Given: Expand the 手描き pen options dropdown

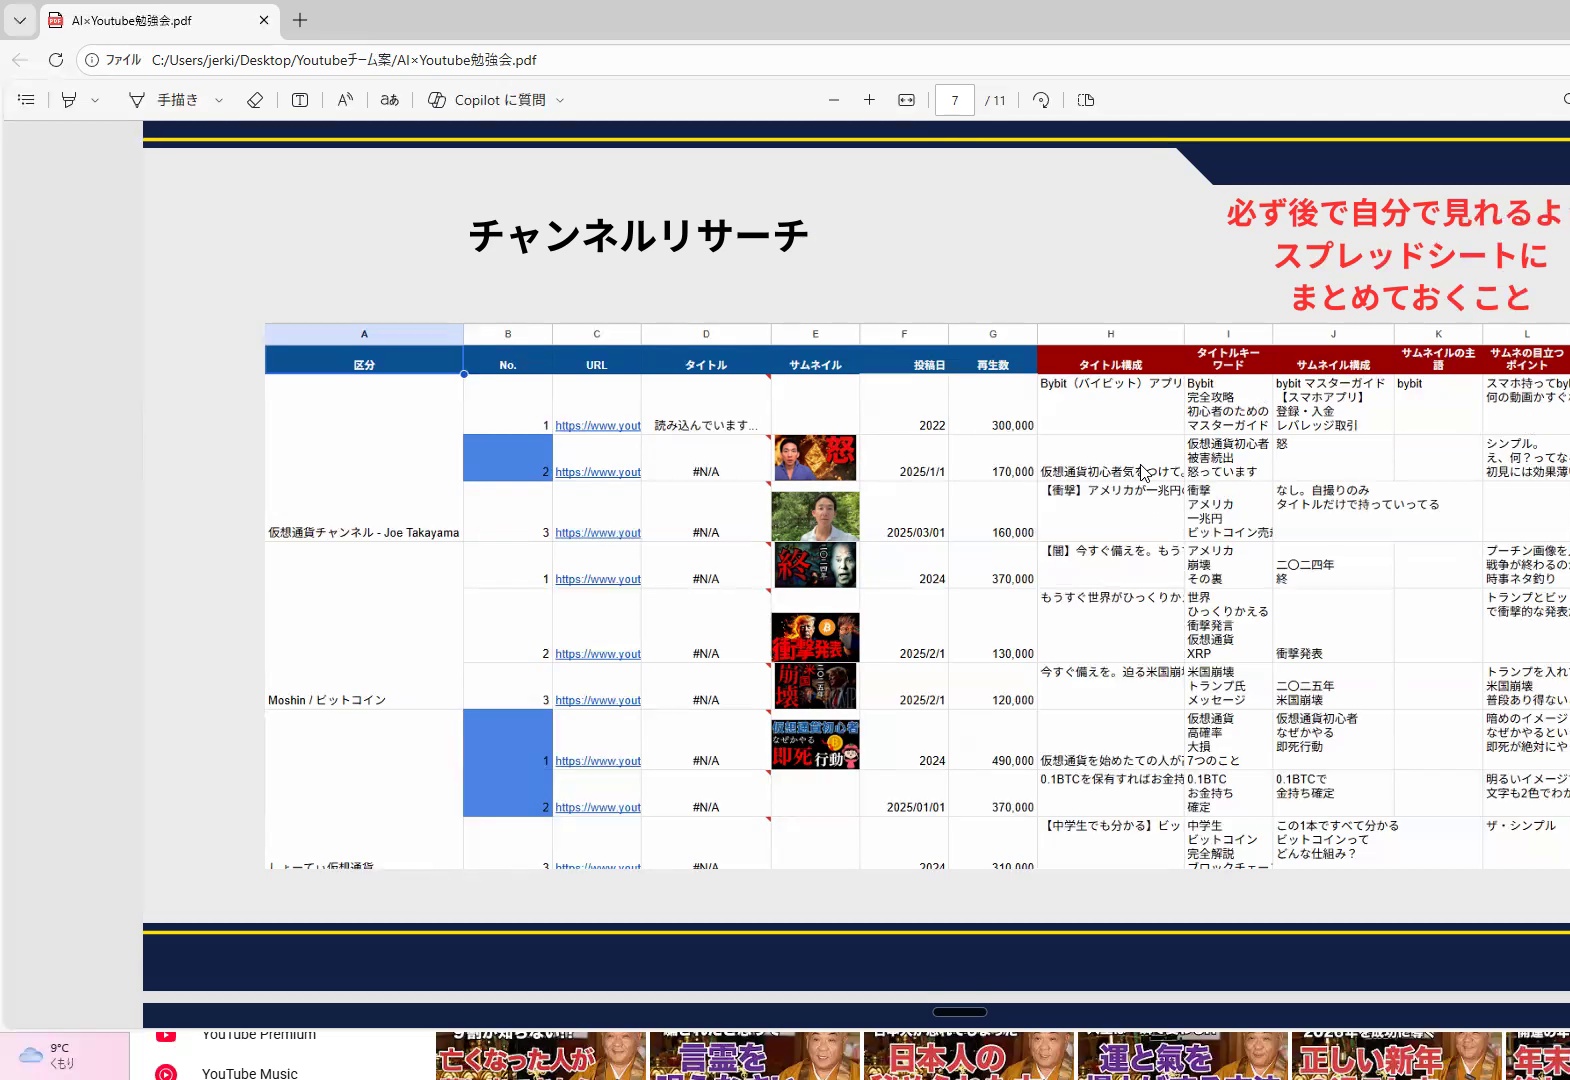Looking at the screenshot, I should click(x=219, y=100).
